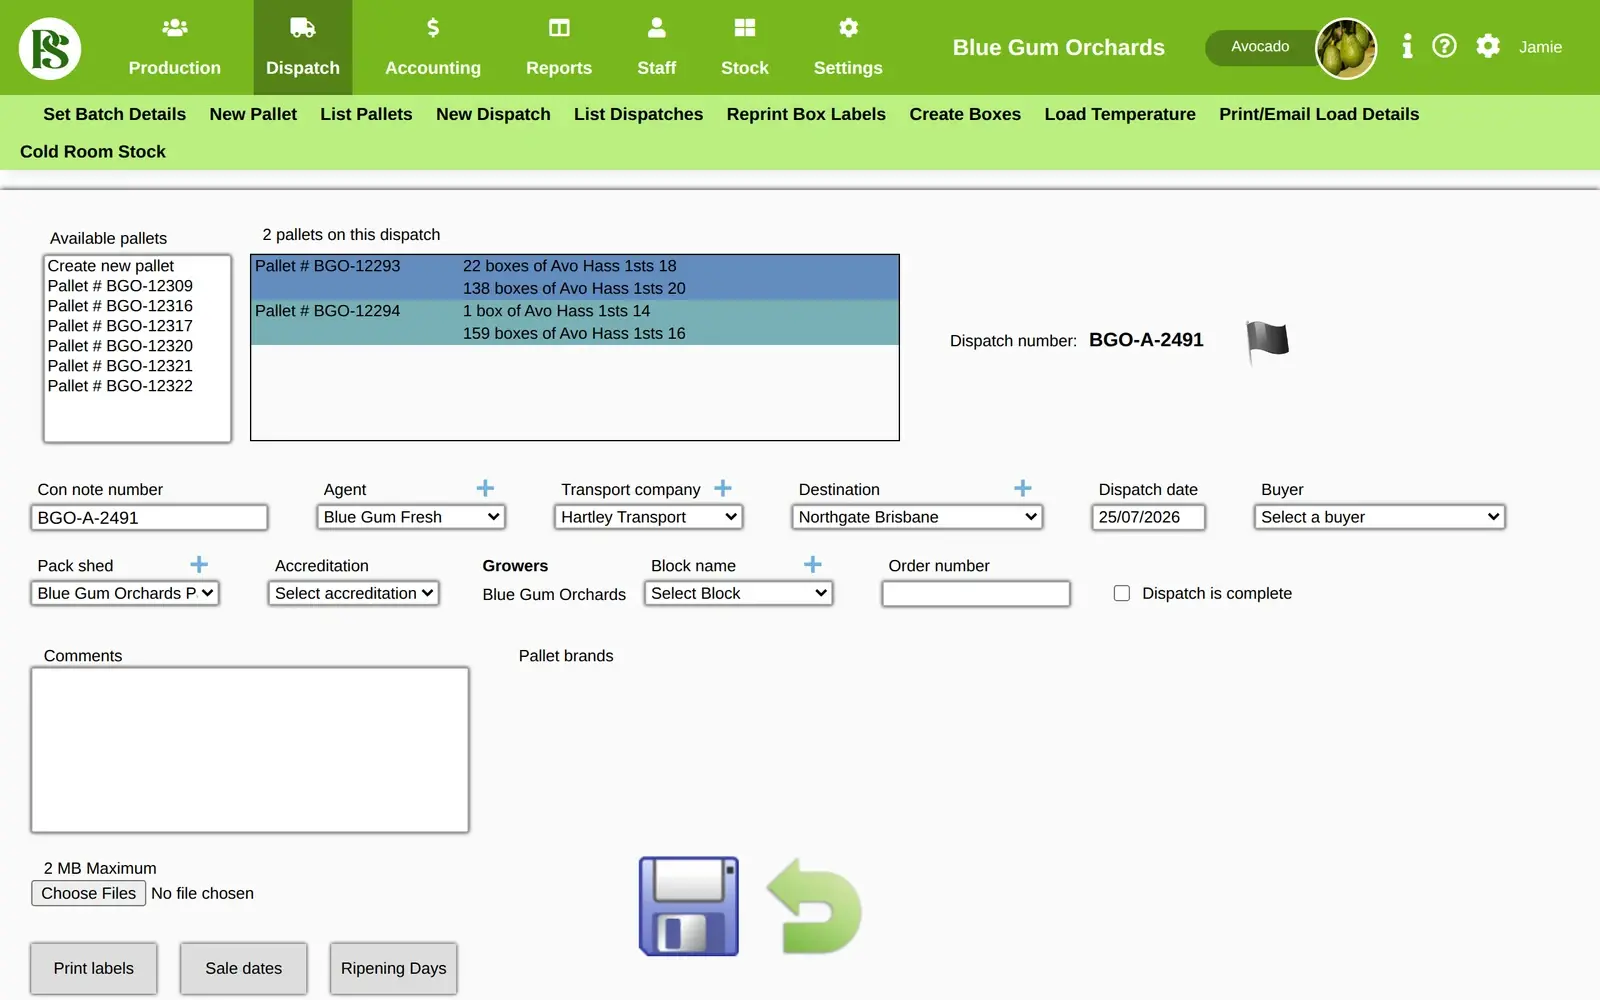Select Pallet # BGO-12321 in available pallets
This screenshot has width=1600, height=1000.
(137, 366)
